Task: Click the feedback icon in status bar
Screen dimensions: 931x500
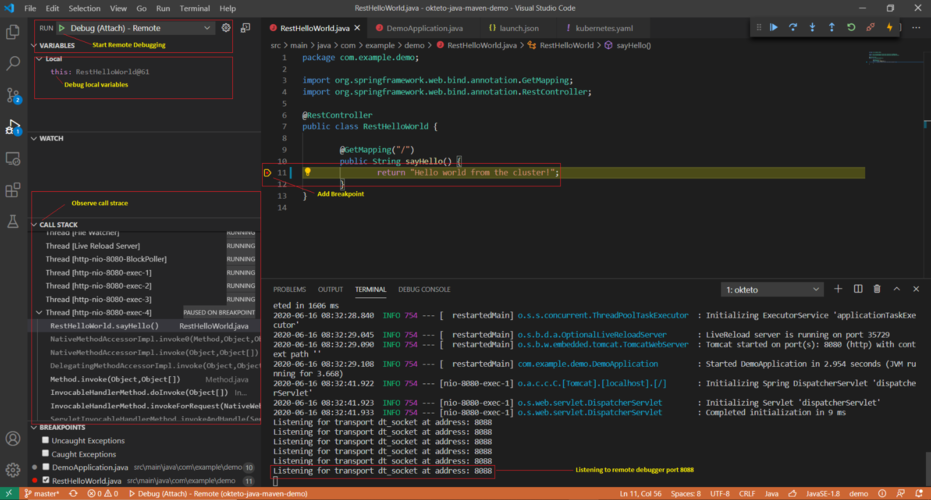Action: pos(901,493)
